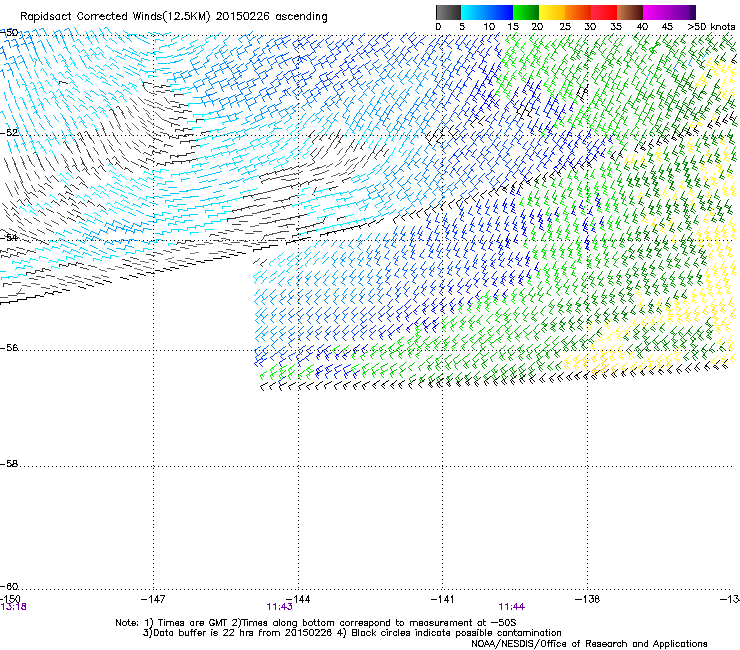Click the red 30-35 knots legend segment
The image size is (740, 650).
coord(604,12)
